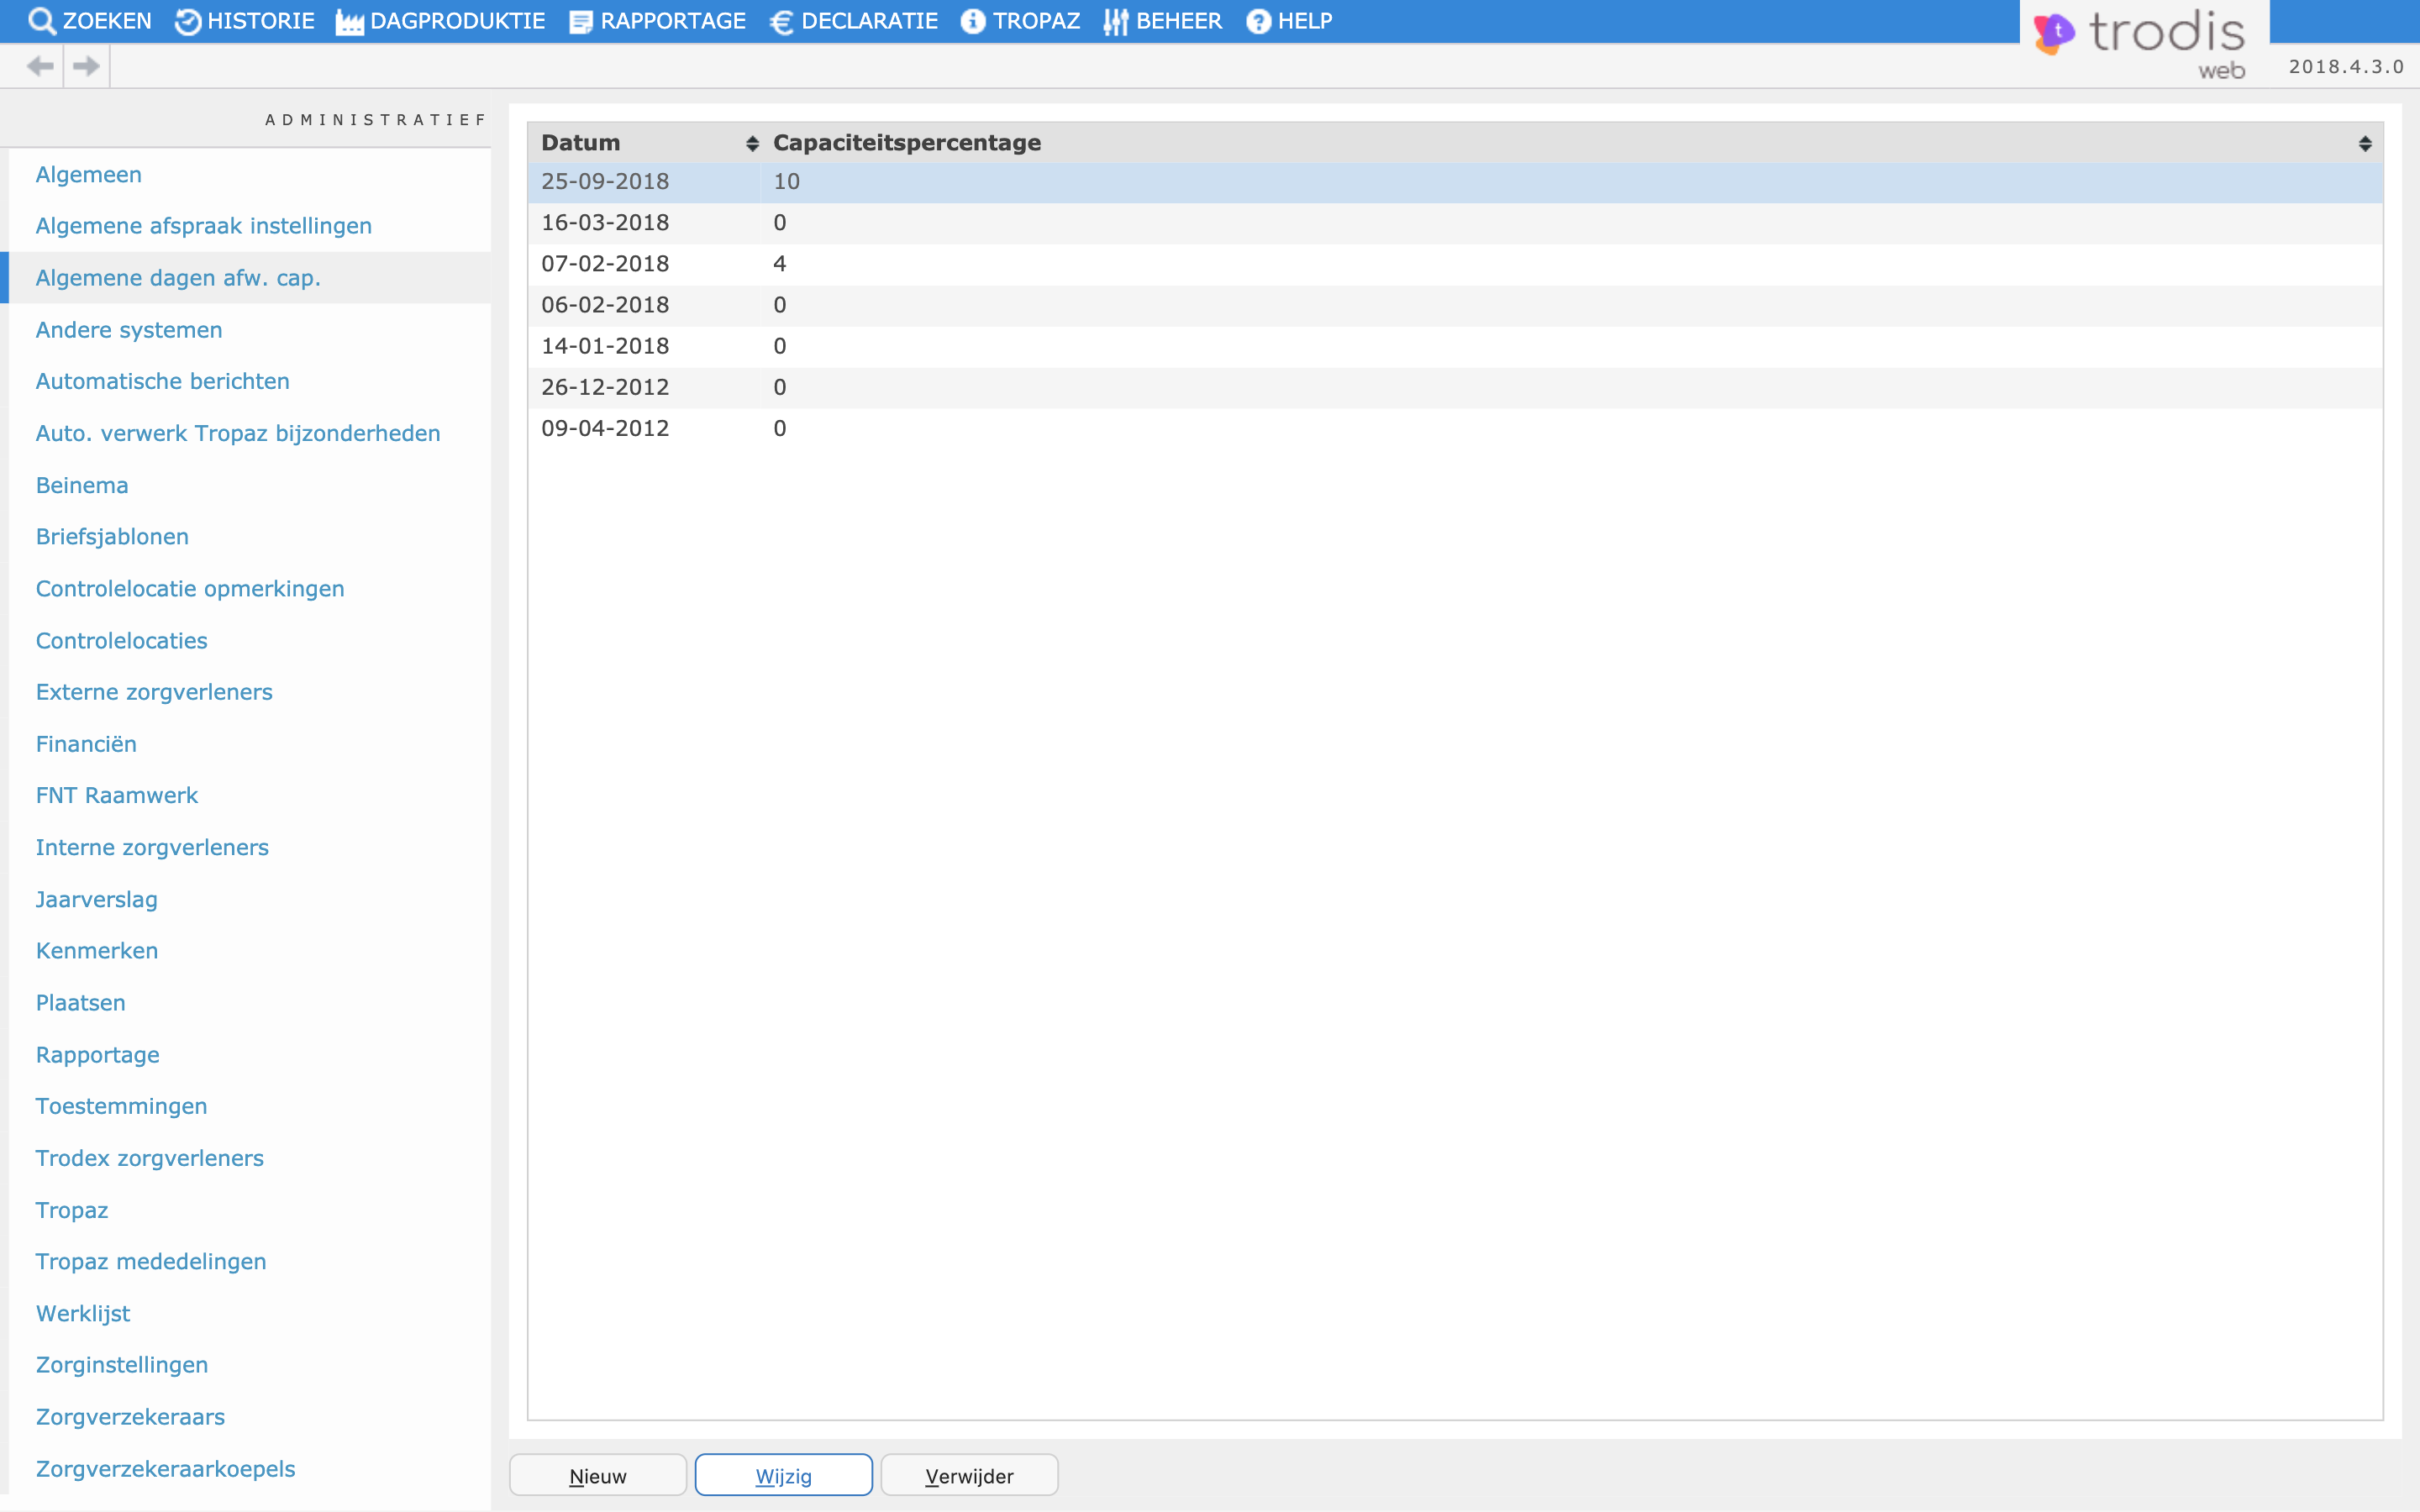The height and width of the screenshot is (1512, 2420).
Task: Go back with the left arrow
Action: click(x=40, y=66)
